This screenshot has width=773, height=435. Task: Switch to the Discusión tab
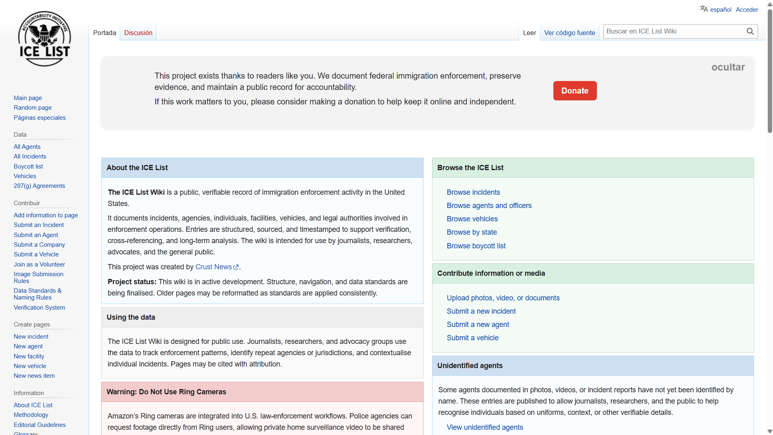pos(138,33)
